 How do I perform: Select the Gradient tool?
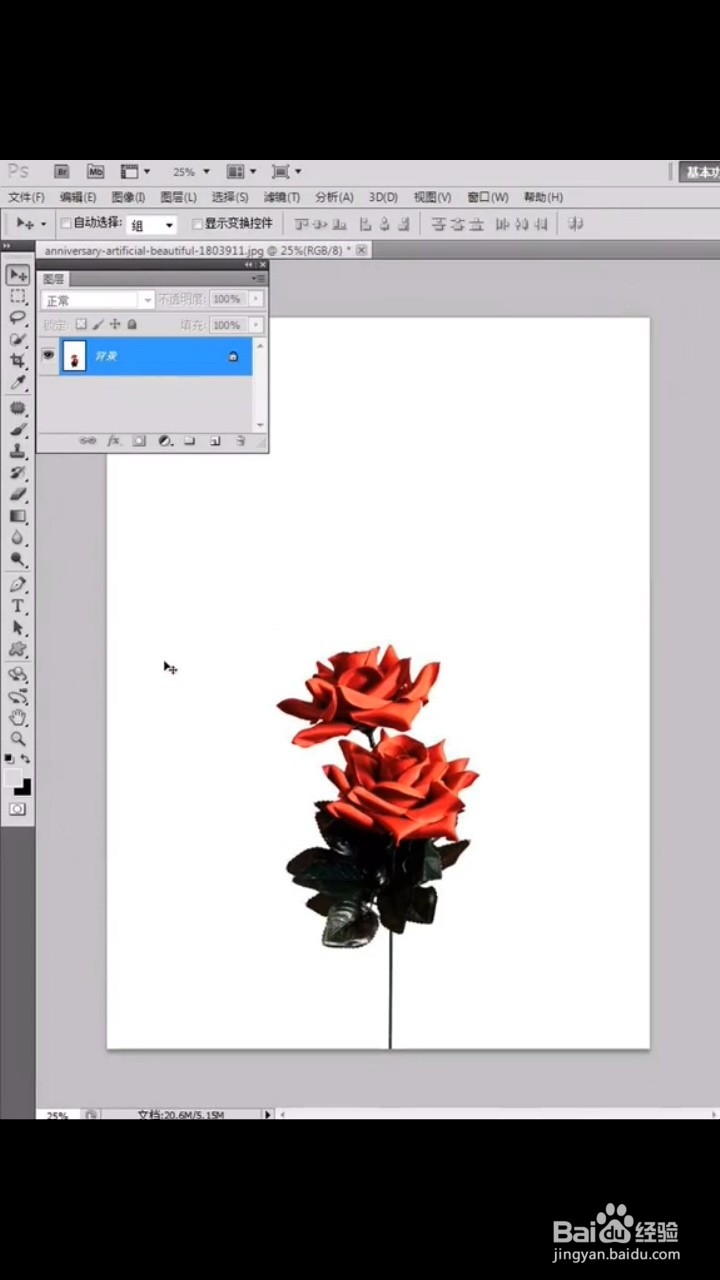point(18,517)
